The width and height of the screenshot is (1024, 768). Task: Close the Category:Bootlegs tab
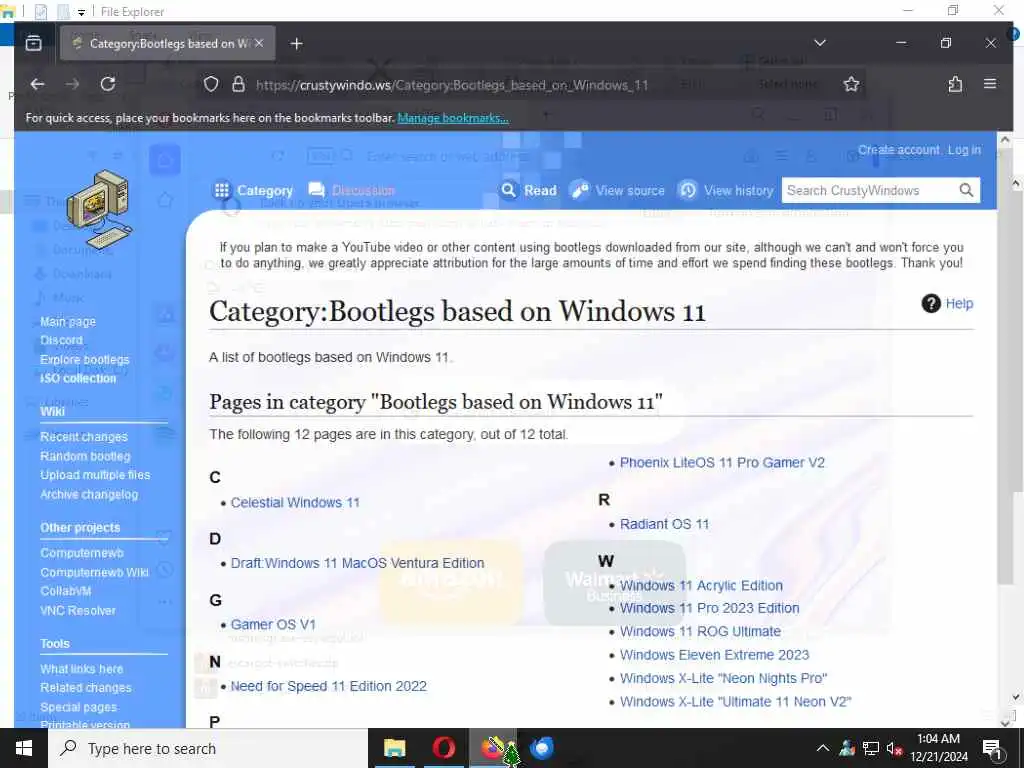pos(259,43)
